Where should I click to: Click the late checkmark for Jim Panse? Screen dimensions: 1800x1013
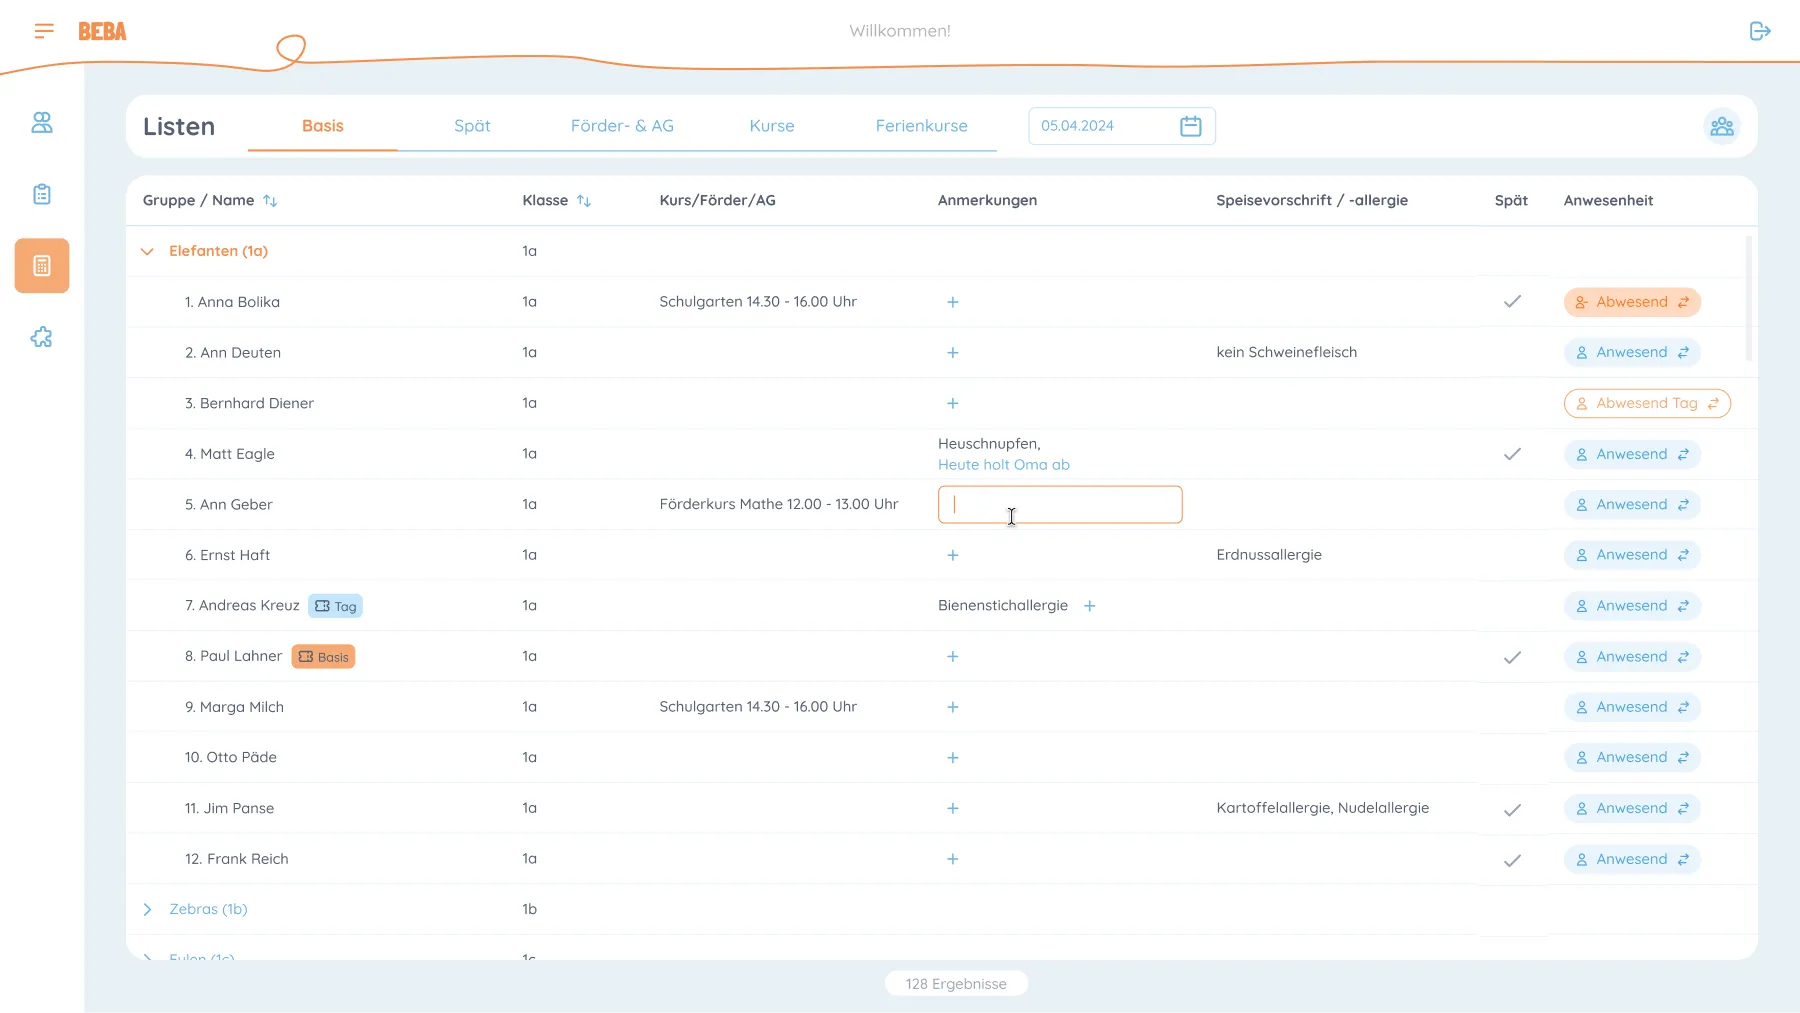[x=1512, y=809]
